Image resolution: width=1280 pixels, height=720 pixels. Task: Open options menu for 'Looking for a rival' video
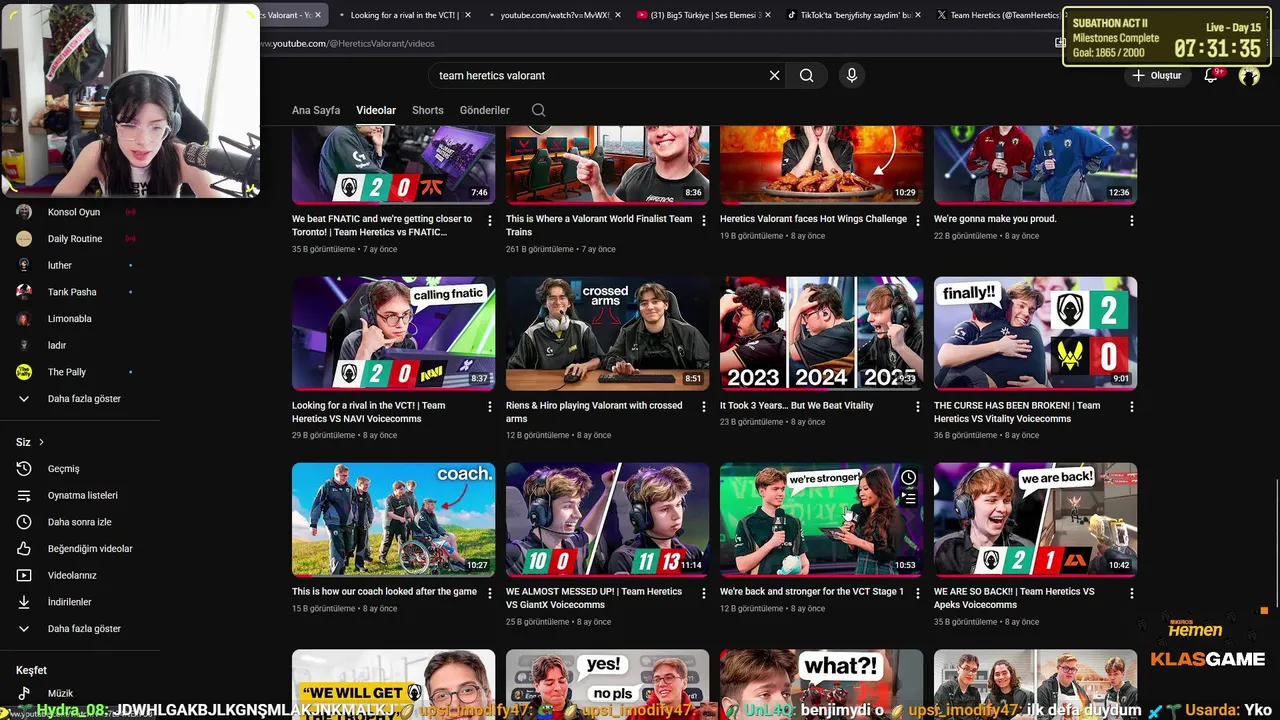coord(489,407)
